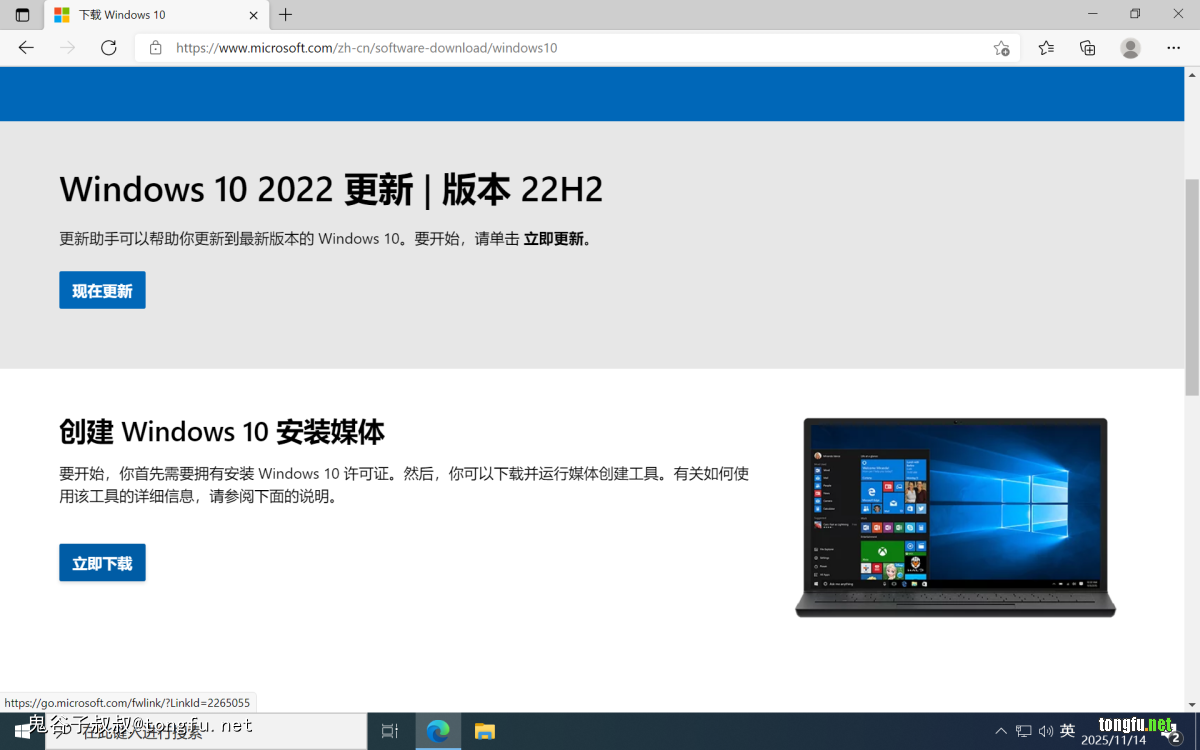Open the Favorites list
The height and width of the screenshot is (750, 1200).
click(x=1046, y=48)
